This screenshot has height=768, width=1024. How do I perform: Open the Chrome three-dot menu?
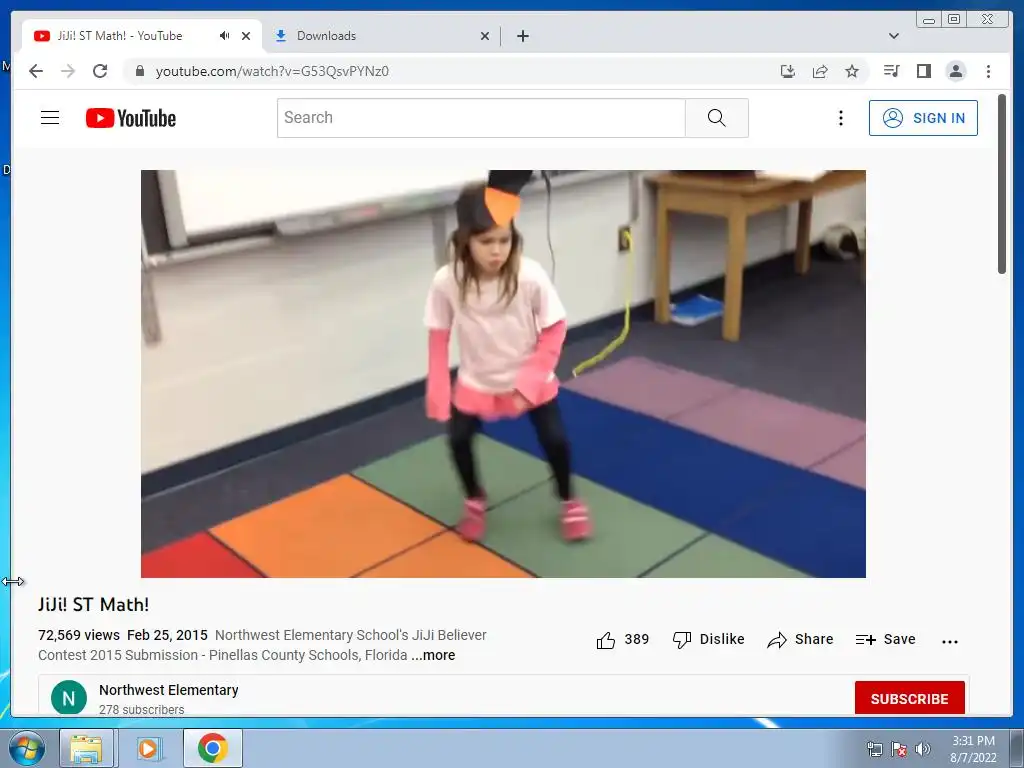click(x=988, y=71)
